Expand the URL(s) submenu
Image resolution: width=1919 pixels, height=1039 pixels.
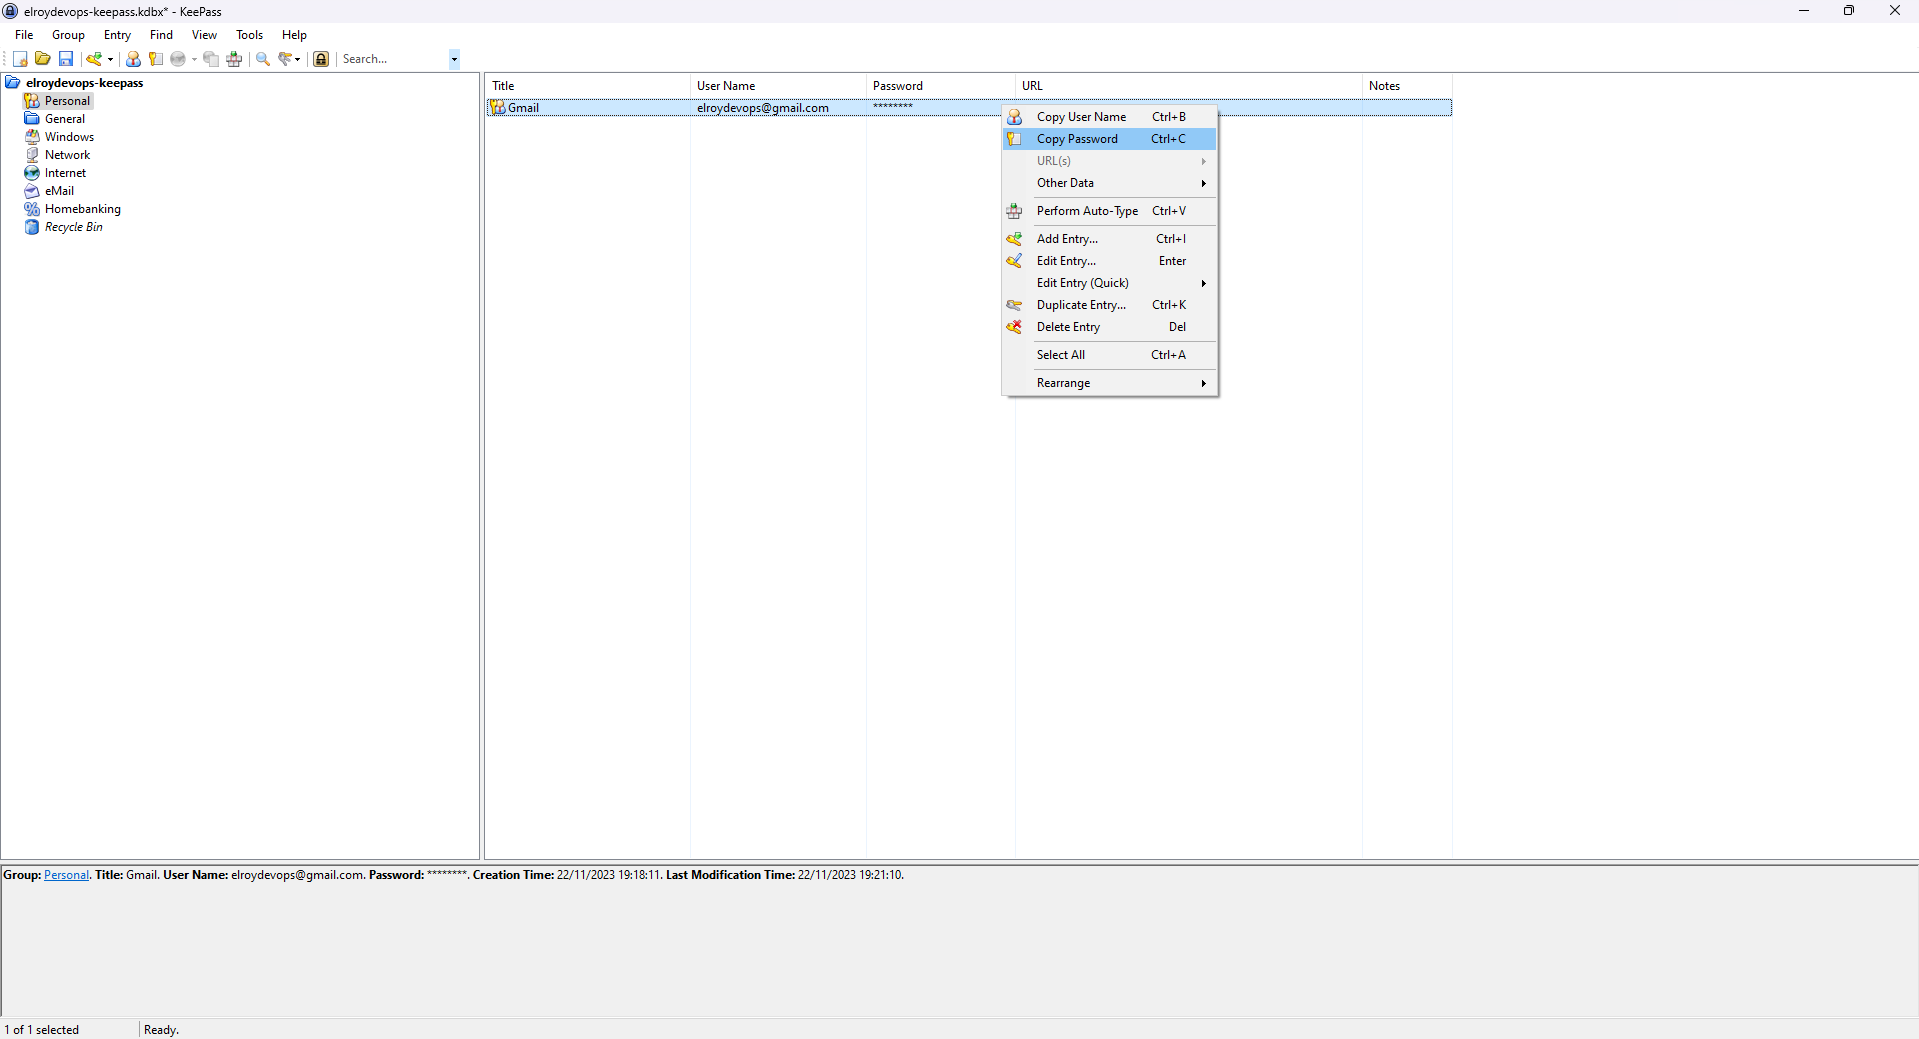1110,161
